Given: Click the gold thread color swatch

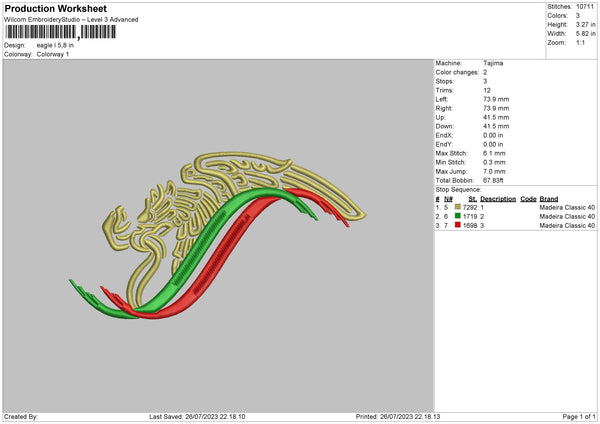Looking at the screenshot, I should coord(459,205).
